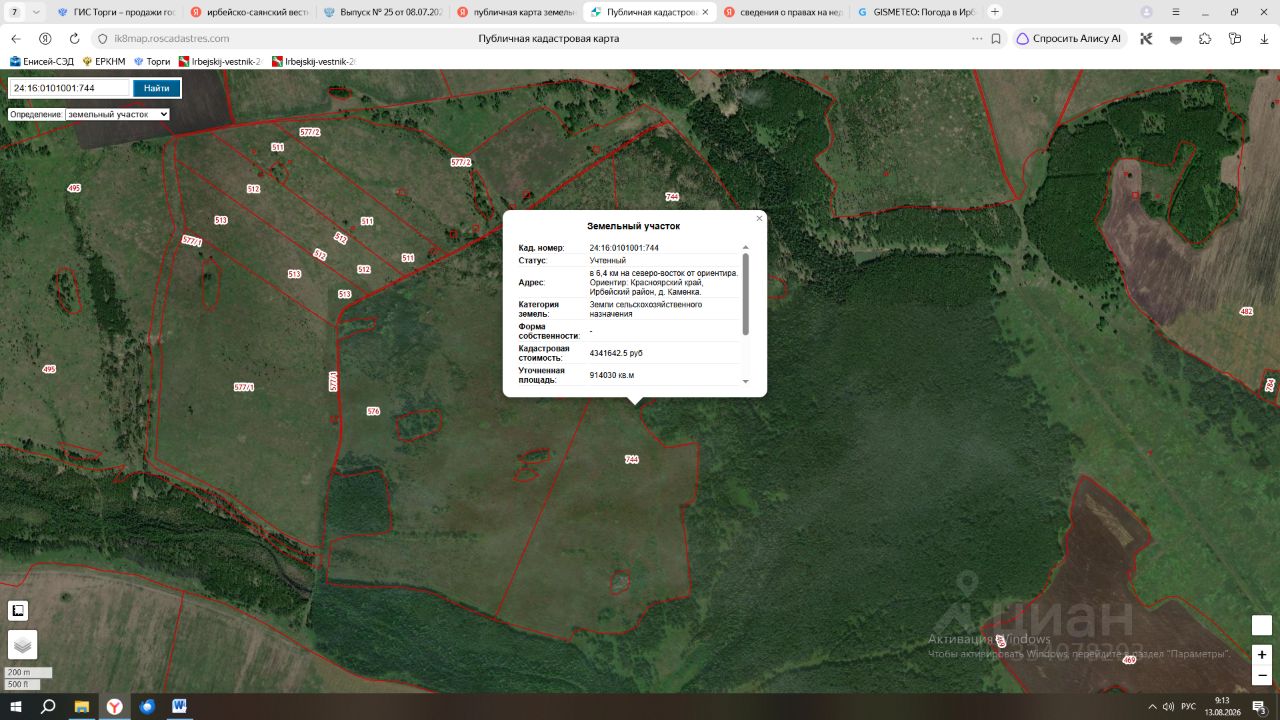Open the Енисей-СЭД bookmark
1280x720 pixels.
point(42,61)
